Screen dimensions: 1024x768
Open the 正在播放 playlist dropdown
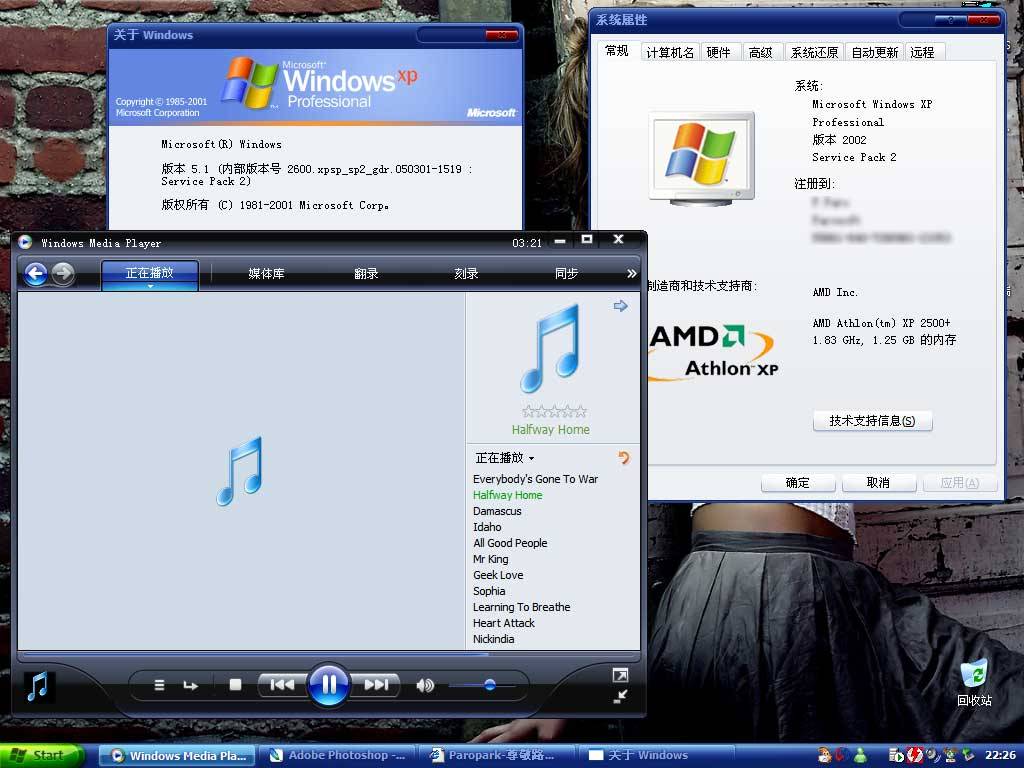click(x=505, y=458)
